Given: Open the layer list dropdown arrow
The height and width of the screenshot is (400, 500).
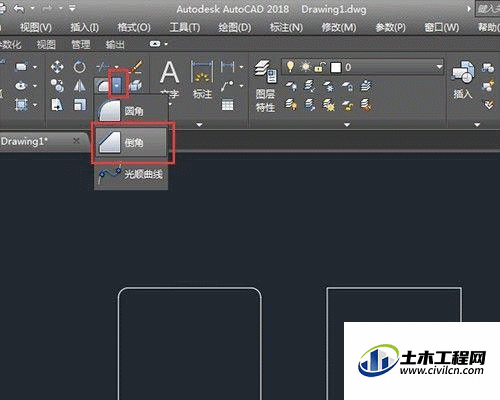Looking at the screenshot, I should [x=440, y=67].
